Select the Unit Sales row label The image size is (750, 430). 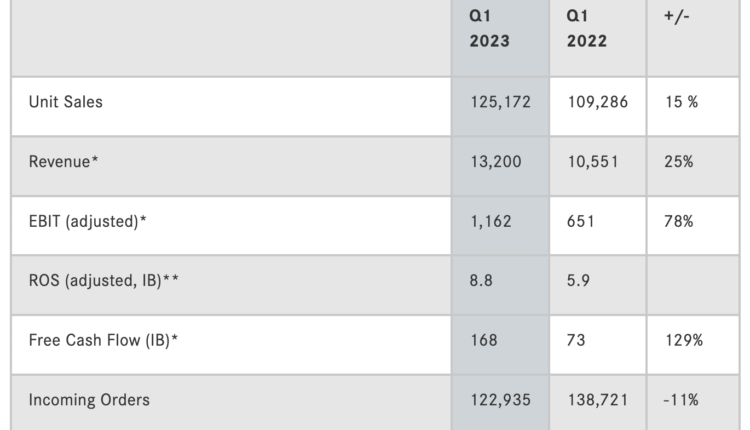pos(66,102)
